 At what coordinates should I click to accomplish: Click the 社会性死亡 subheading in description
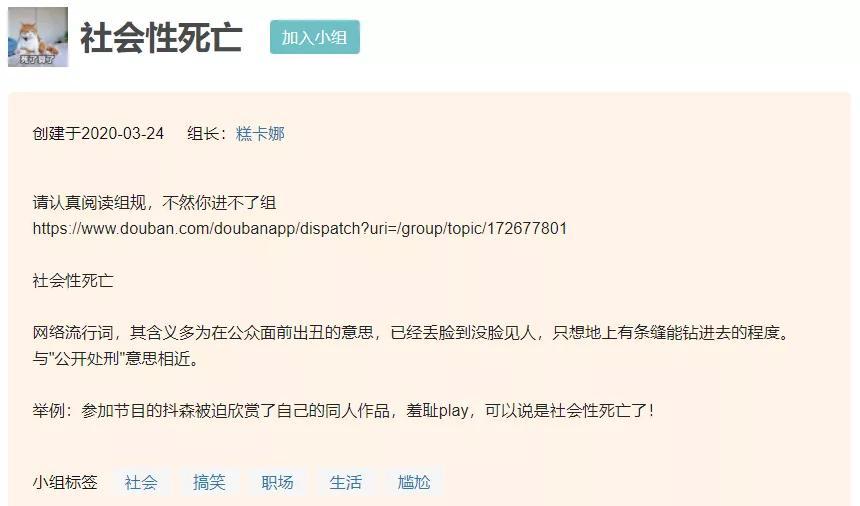point(73,281)
